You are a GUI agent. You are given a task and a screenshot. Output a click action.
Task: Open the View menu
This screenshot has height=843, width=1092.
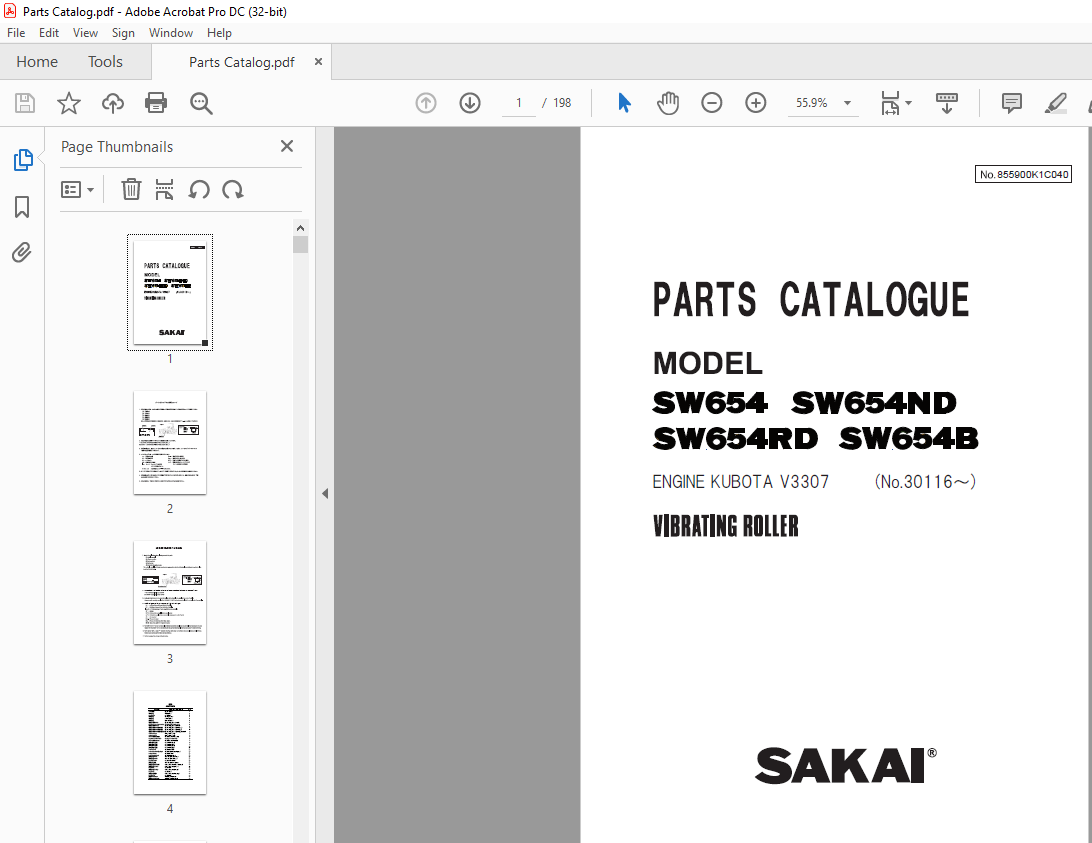tap(85, 33)
